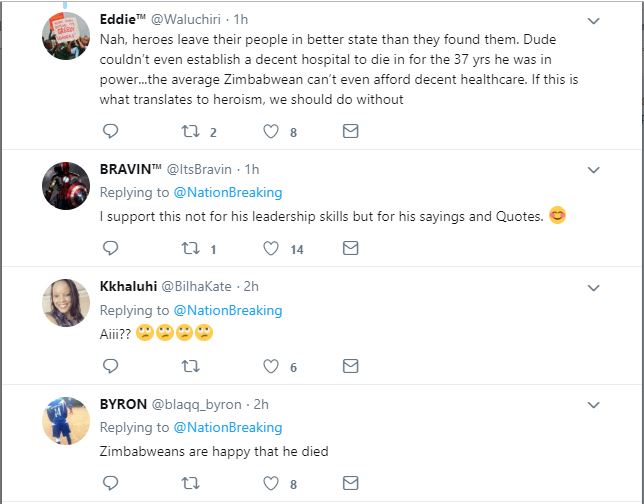
Task: Open more options on Eddie's tweet
Action: [593, 20]
